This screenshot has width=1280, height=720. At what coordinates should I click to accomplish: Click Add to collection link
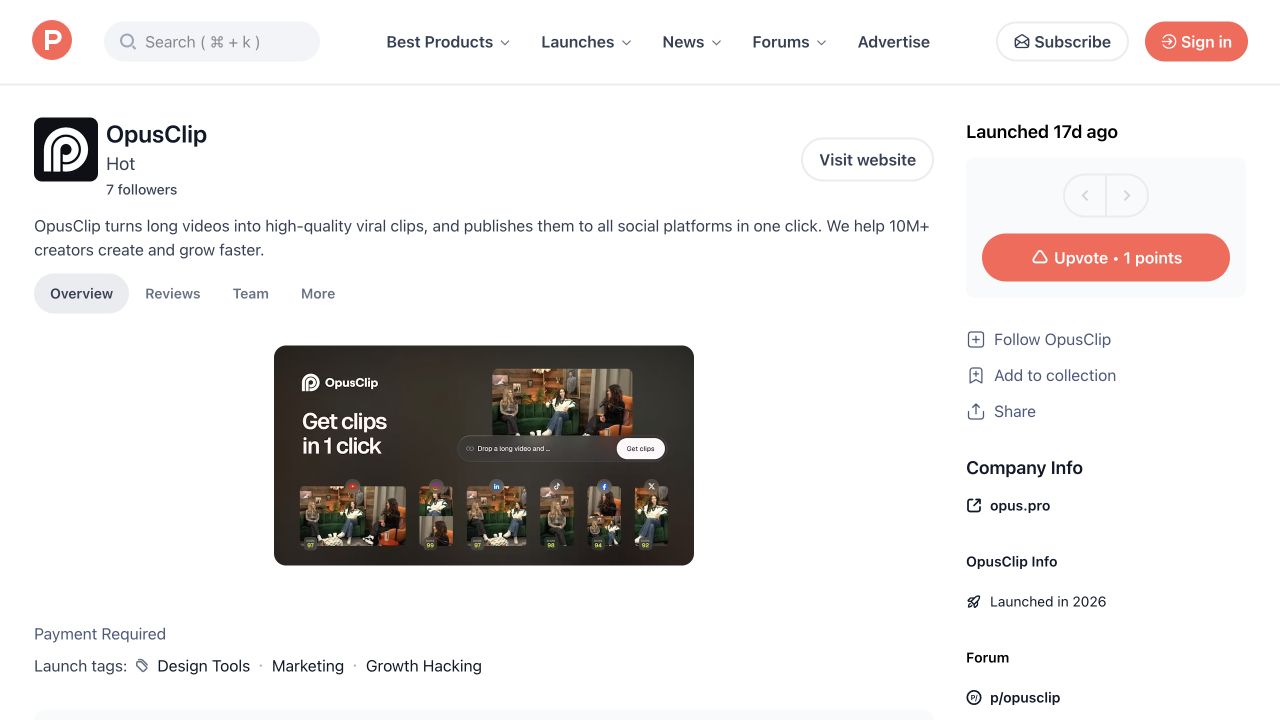[x=1055, y=375]
